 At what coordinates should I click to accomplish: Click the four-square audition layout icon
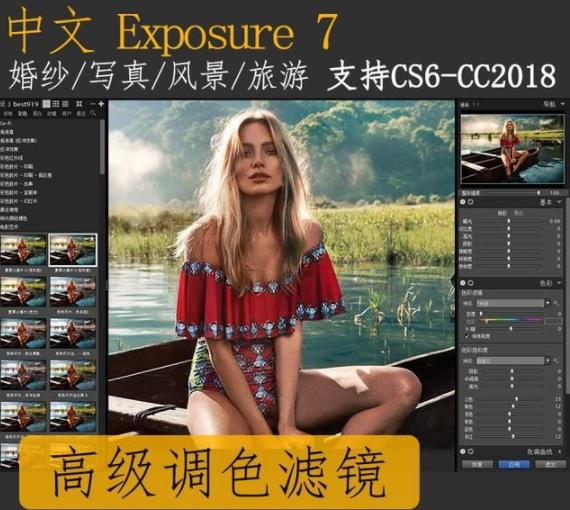pos(79,104)
